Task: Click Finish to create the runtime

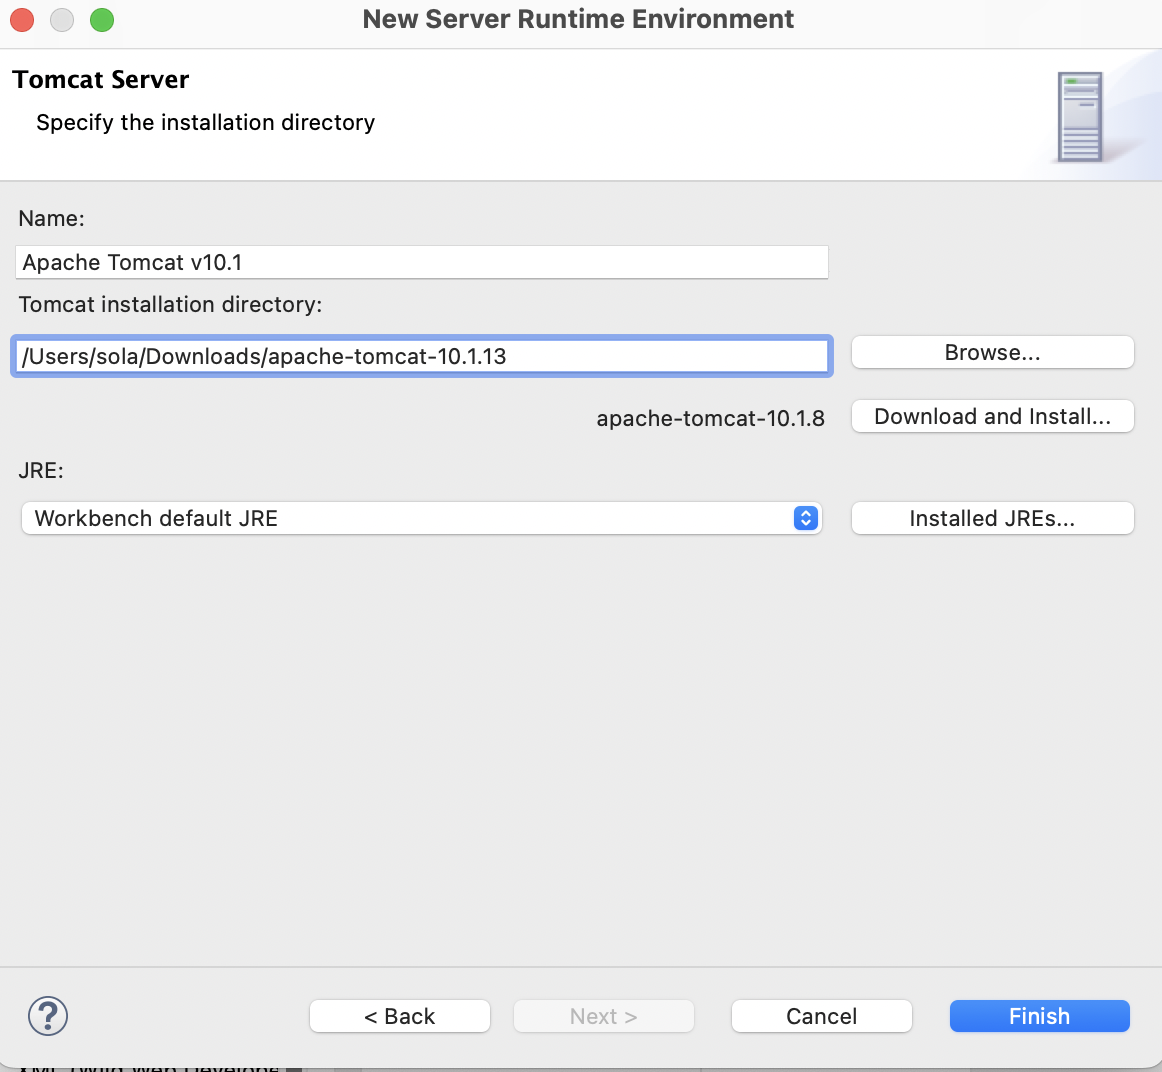Action: click(x=1039, y=1016)
